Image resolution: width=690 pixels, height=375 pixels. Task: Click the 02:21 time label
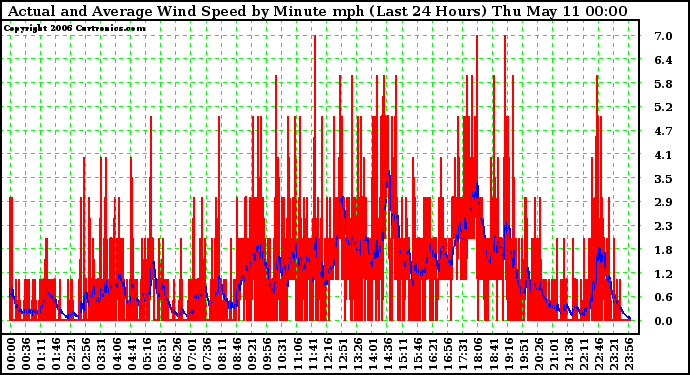click(x=71, y=353)
